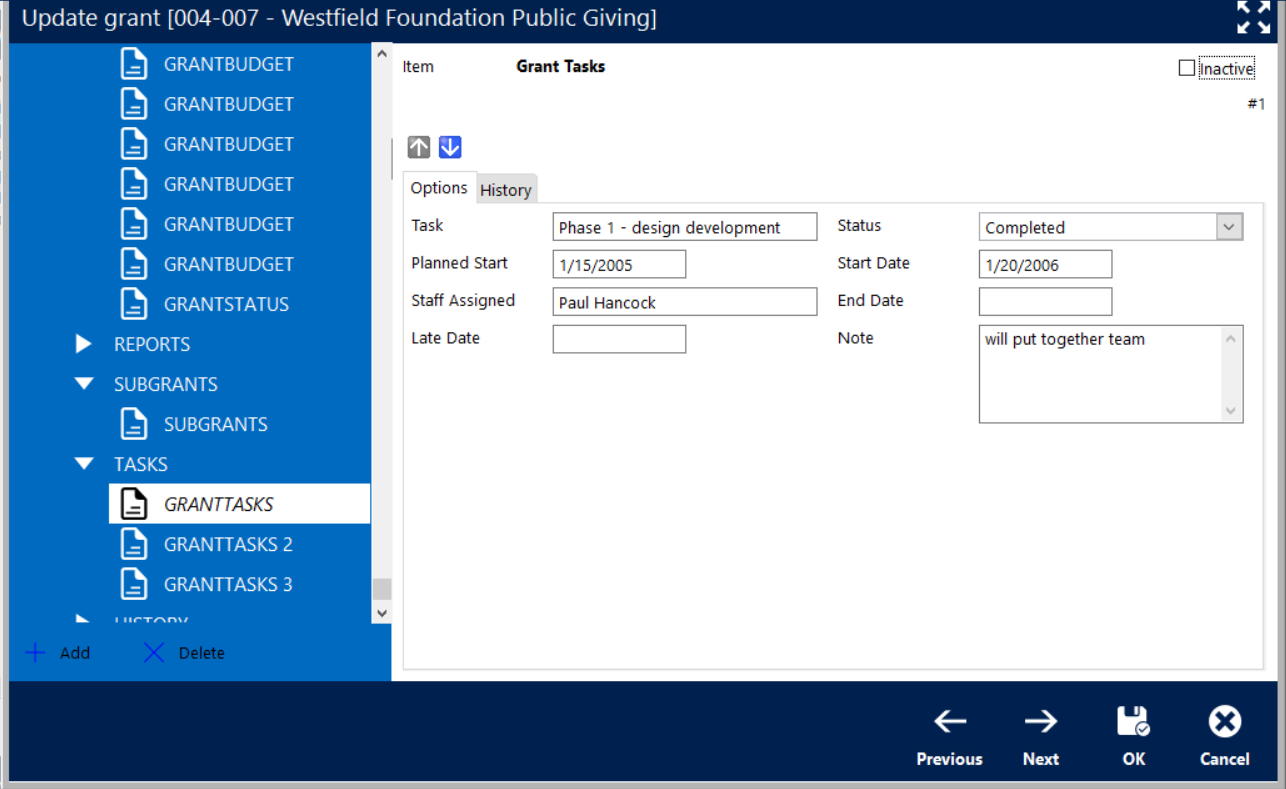Click the OK save icon
The width and height of the screenshot is (1286, 789).
[x=1133, y=722]
